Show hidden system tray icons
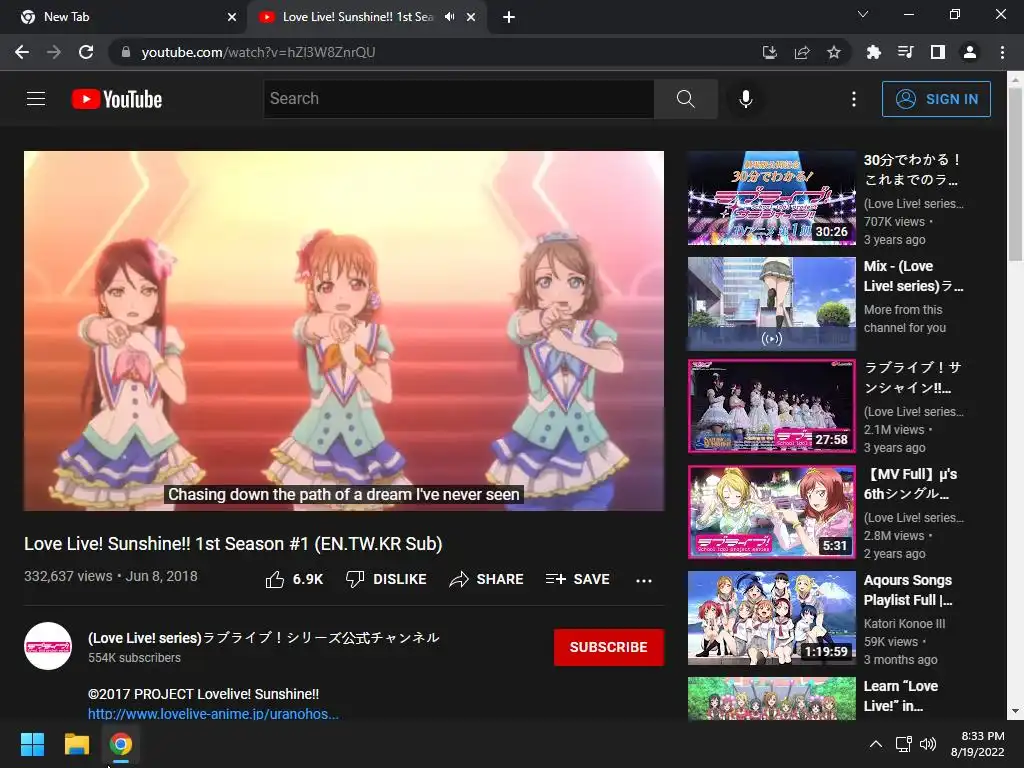The image size is (1024, 768). coord(876,744)
